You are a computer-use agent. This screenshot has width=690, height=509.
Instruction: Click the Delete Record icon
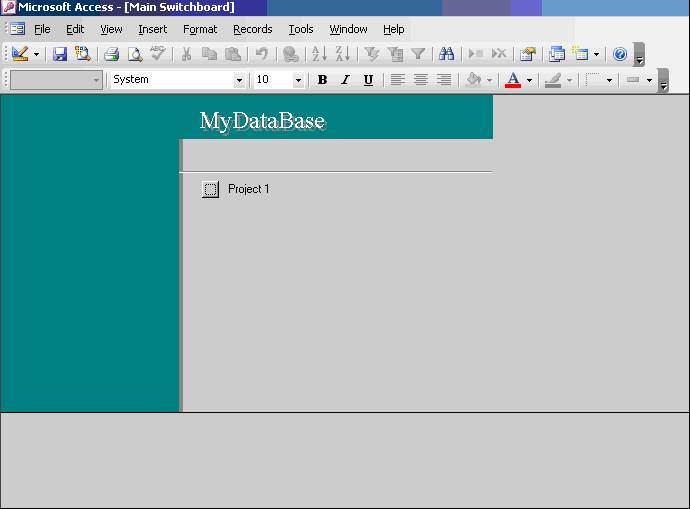(x=499, y=54)
